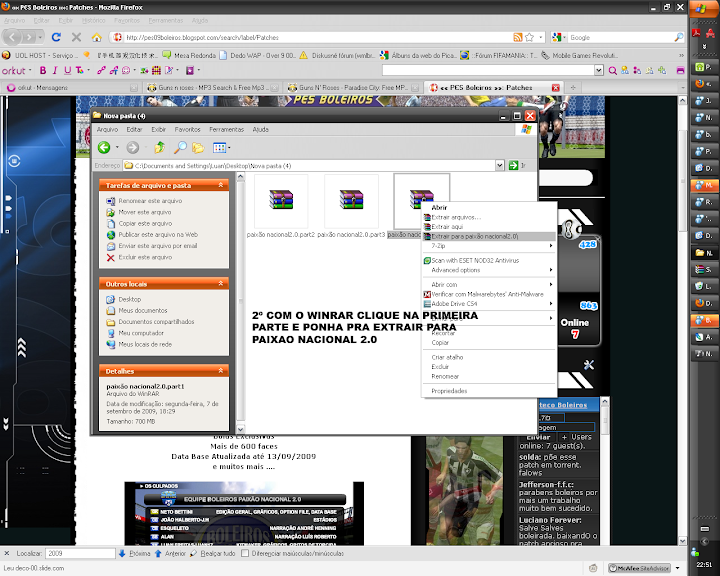Viewport: 720px width, 576px height.
Task: Open the list all tabs dropdown
Action: tap(682, 87)
